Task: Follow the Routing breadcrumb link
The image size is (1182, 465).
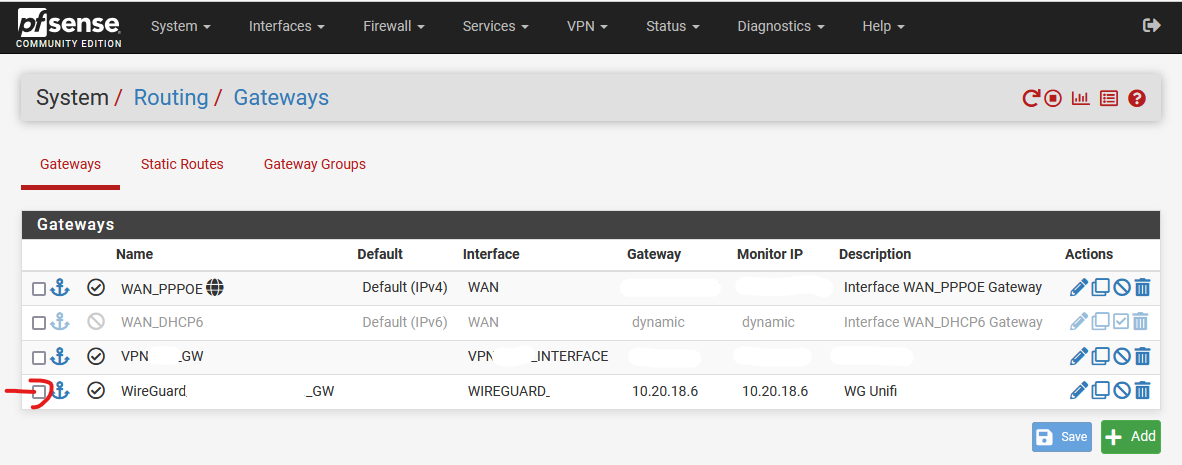Action: click(171, 97)
